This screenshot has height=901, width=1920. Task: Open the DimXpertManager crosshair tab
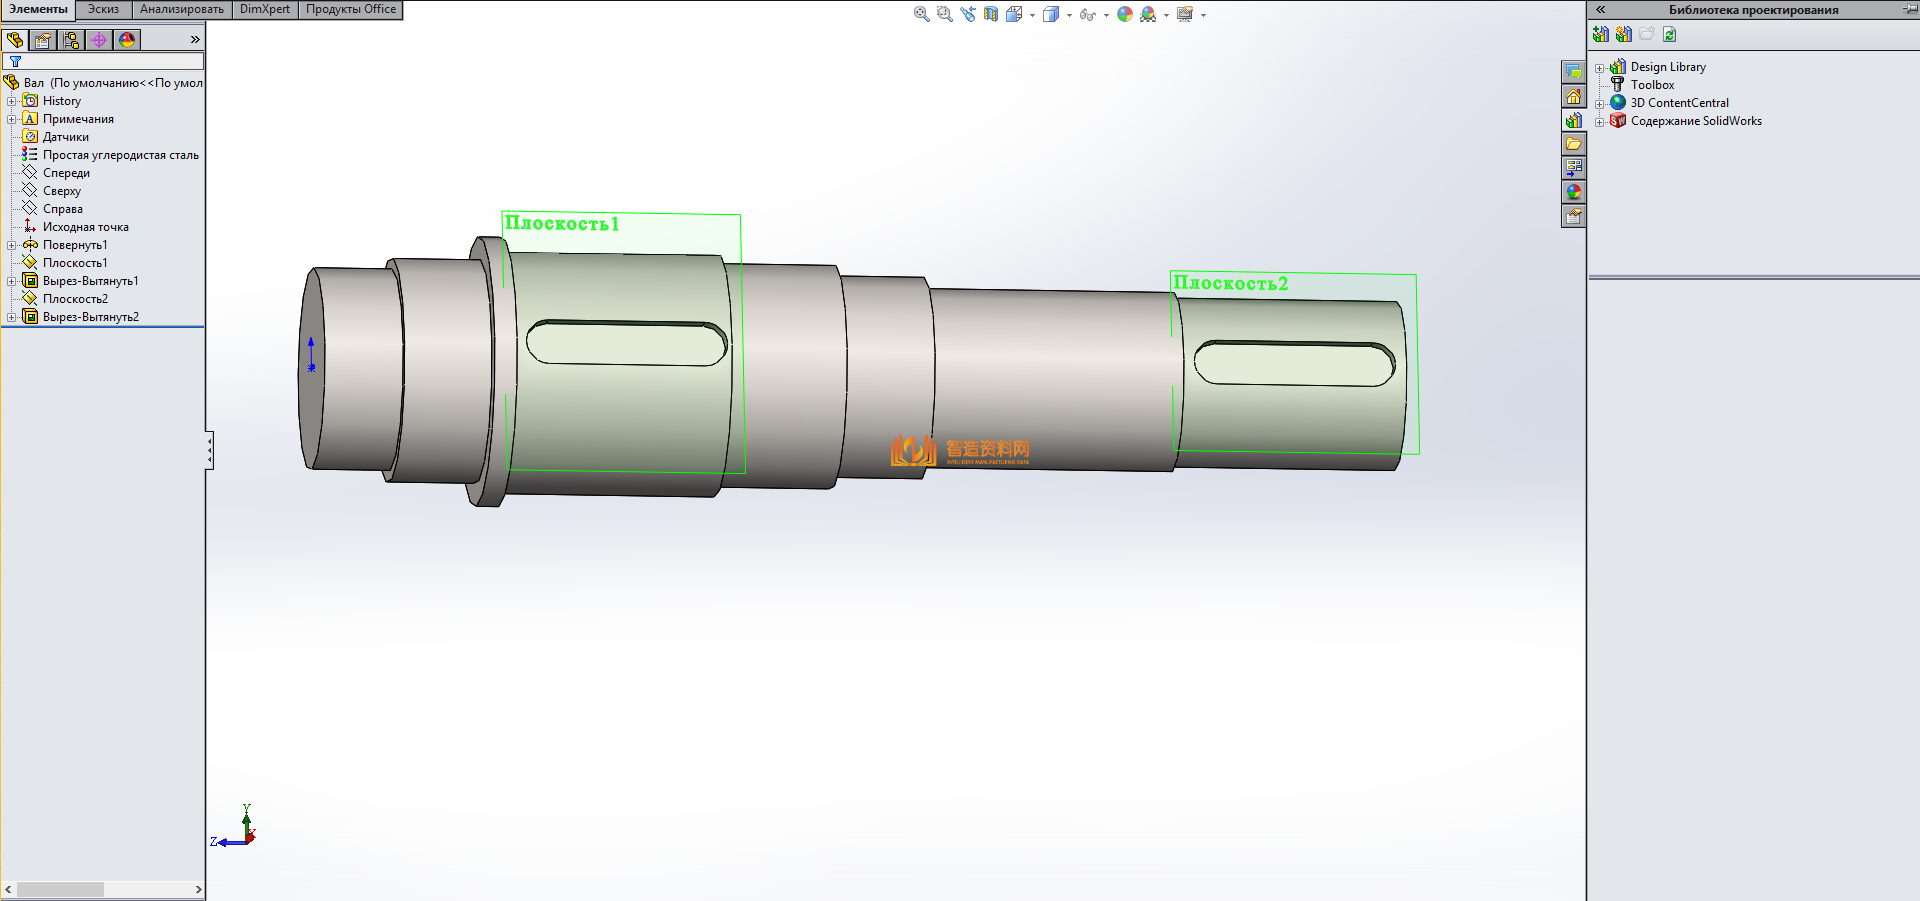[x=99, y=40]
